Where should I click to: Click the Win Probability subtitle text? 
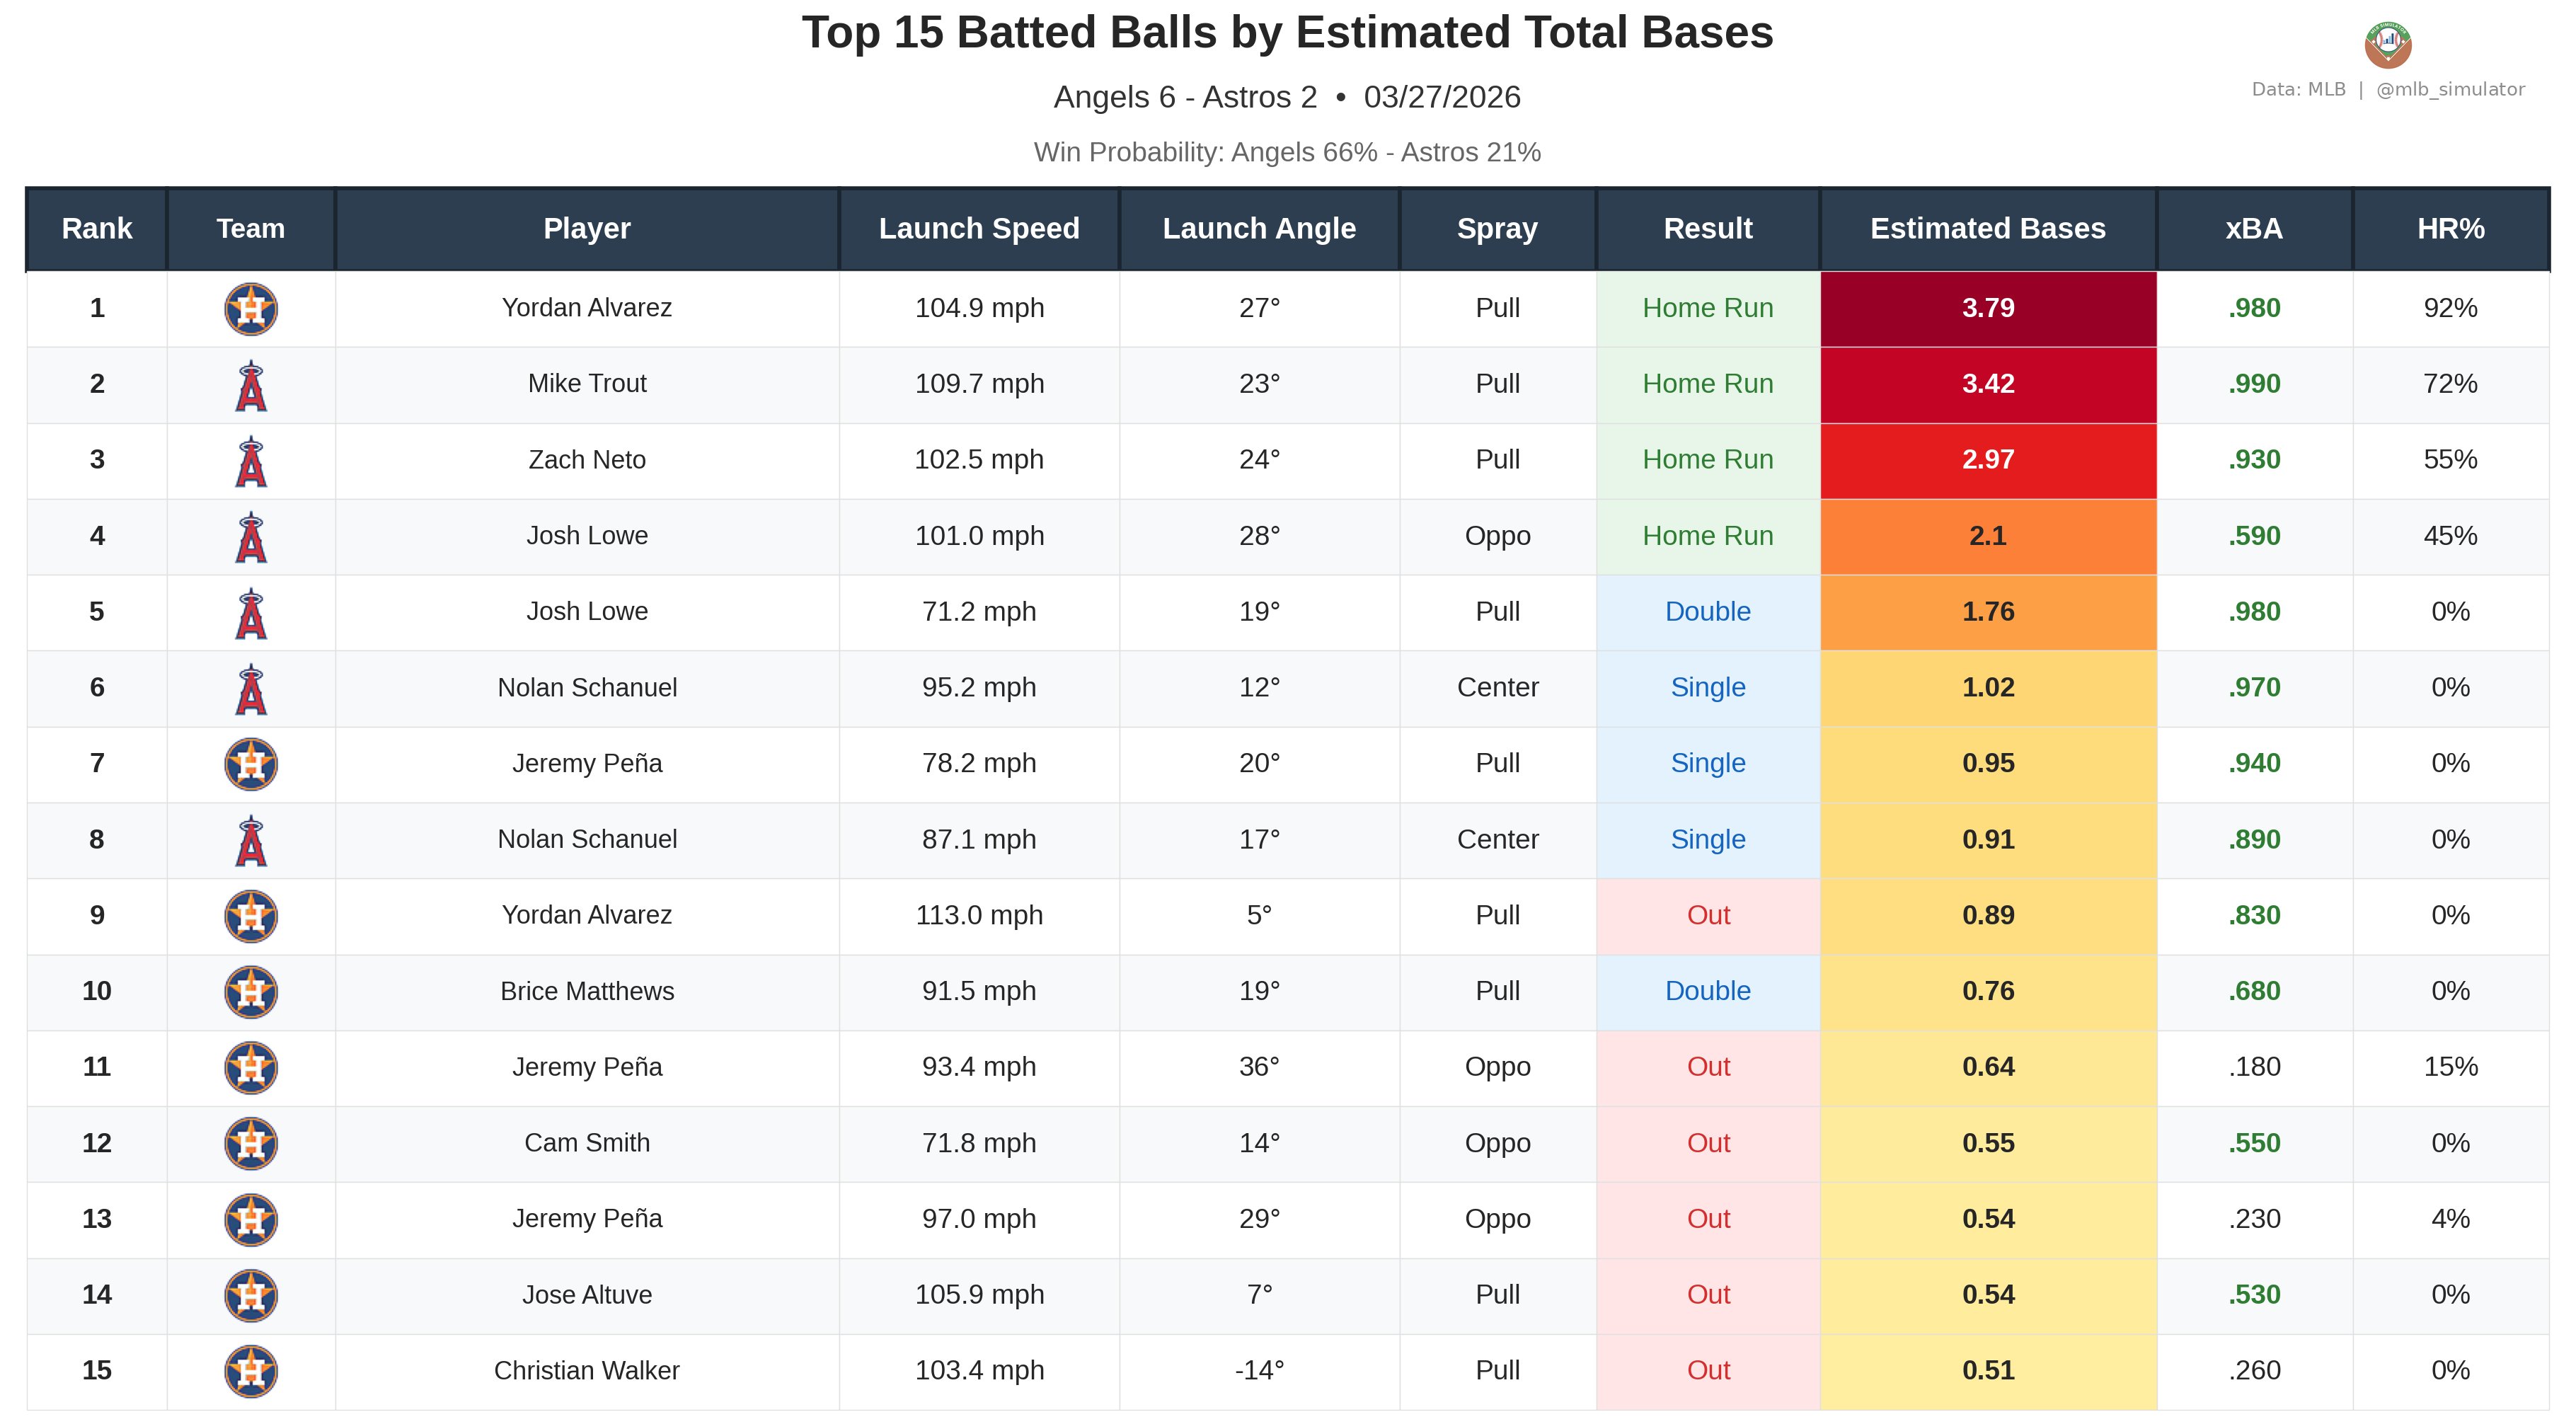(1287, 152)
